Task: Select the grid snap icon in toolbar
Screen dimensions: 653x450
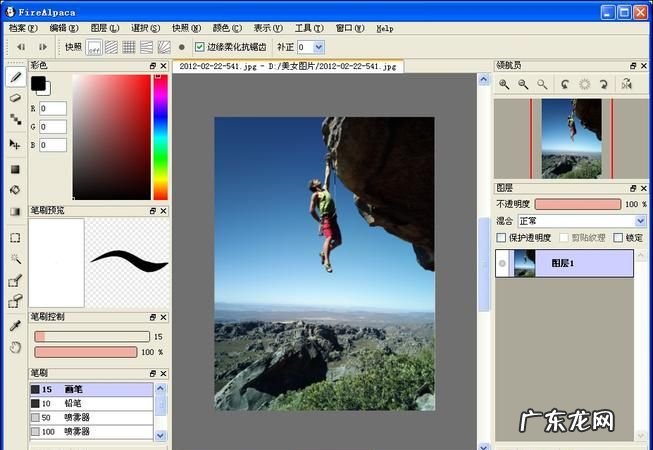Action: click(128, 47)
